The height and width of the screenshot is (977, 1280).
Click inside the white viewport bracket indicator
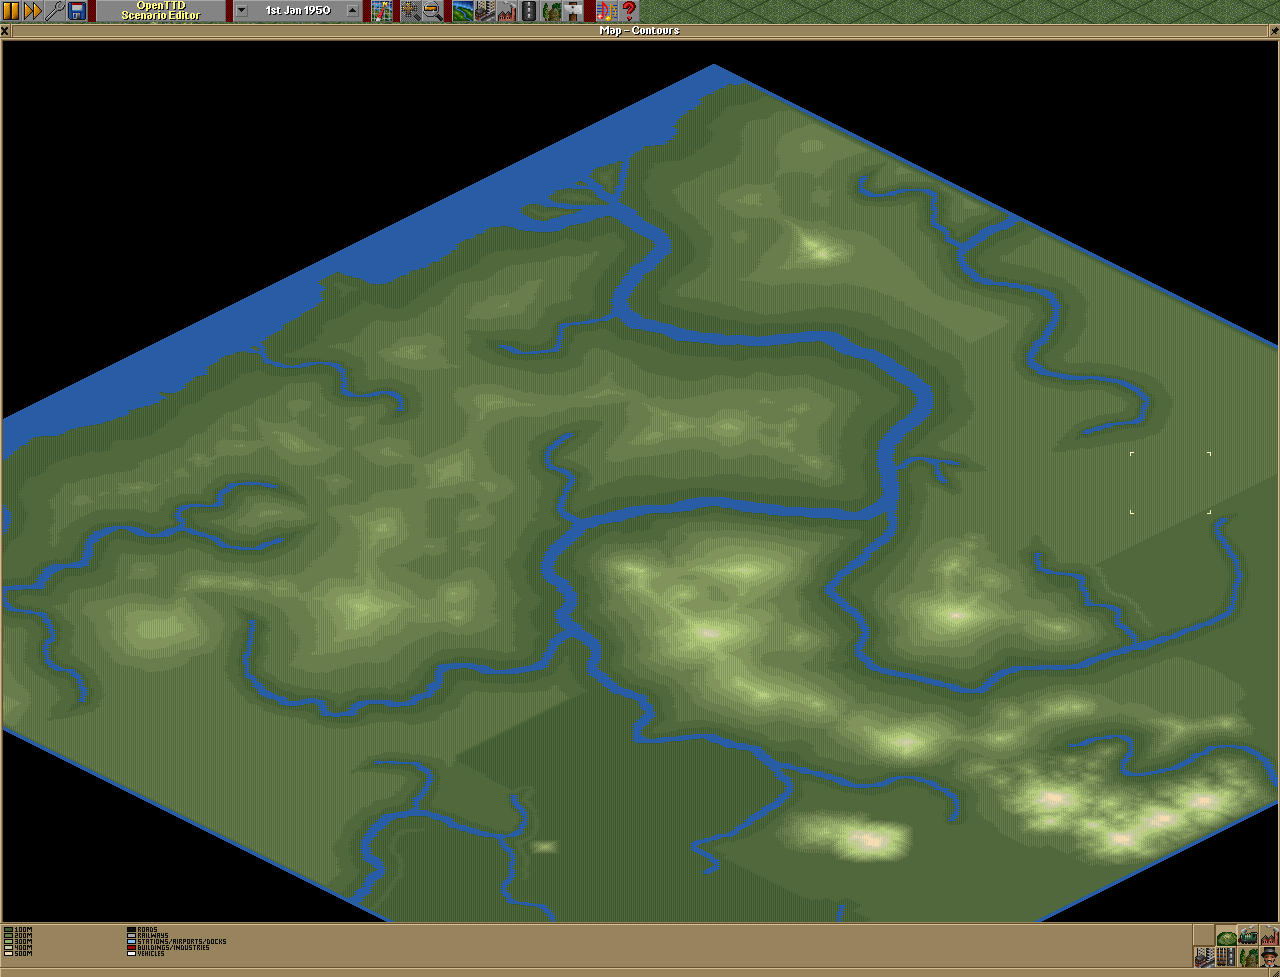tap(1170, 483)
